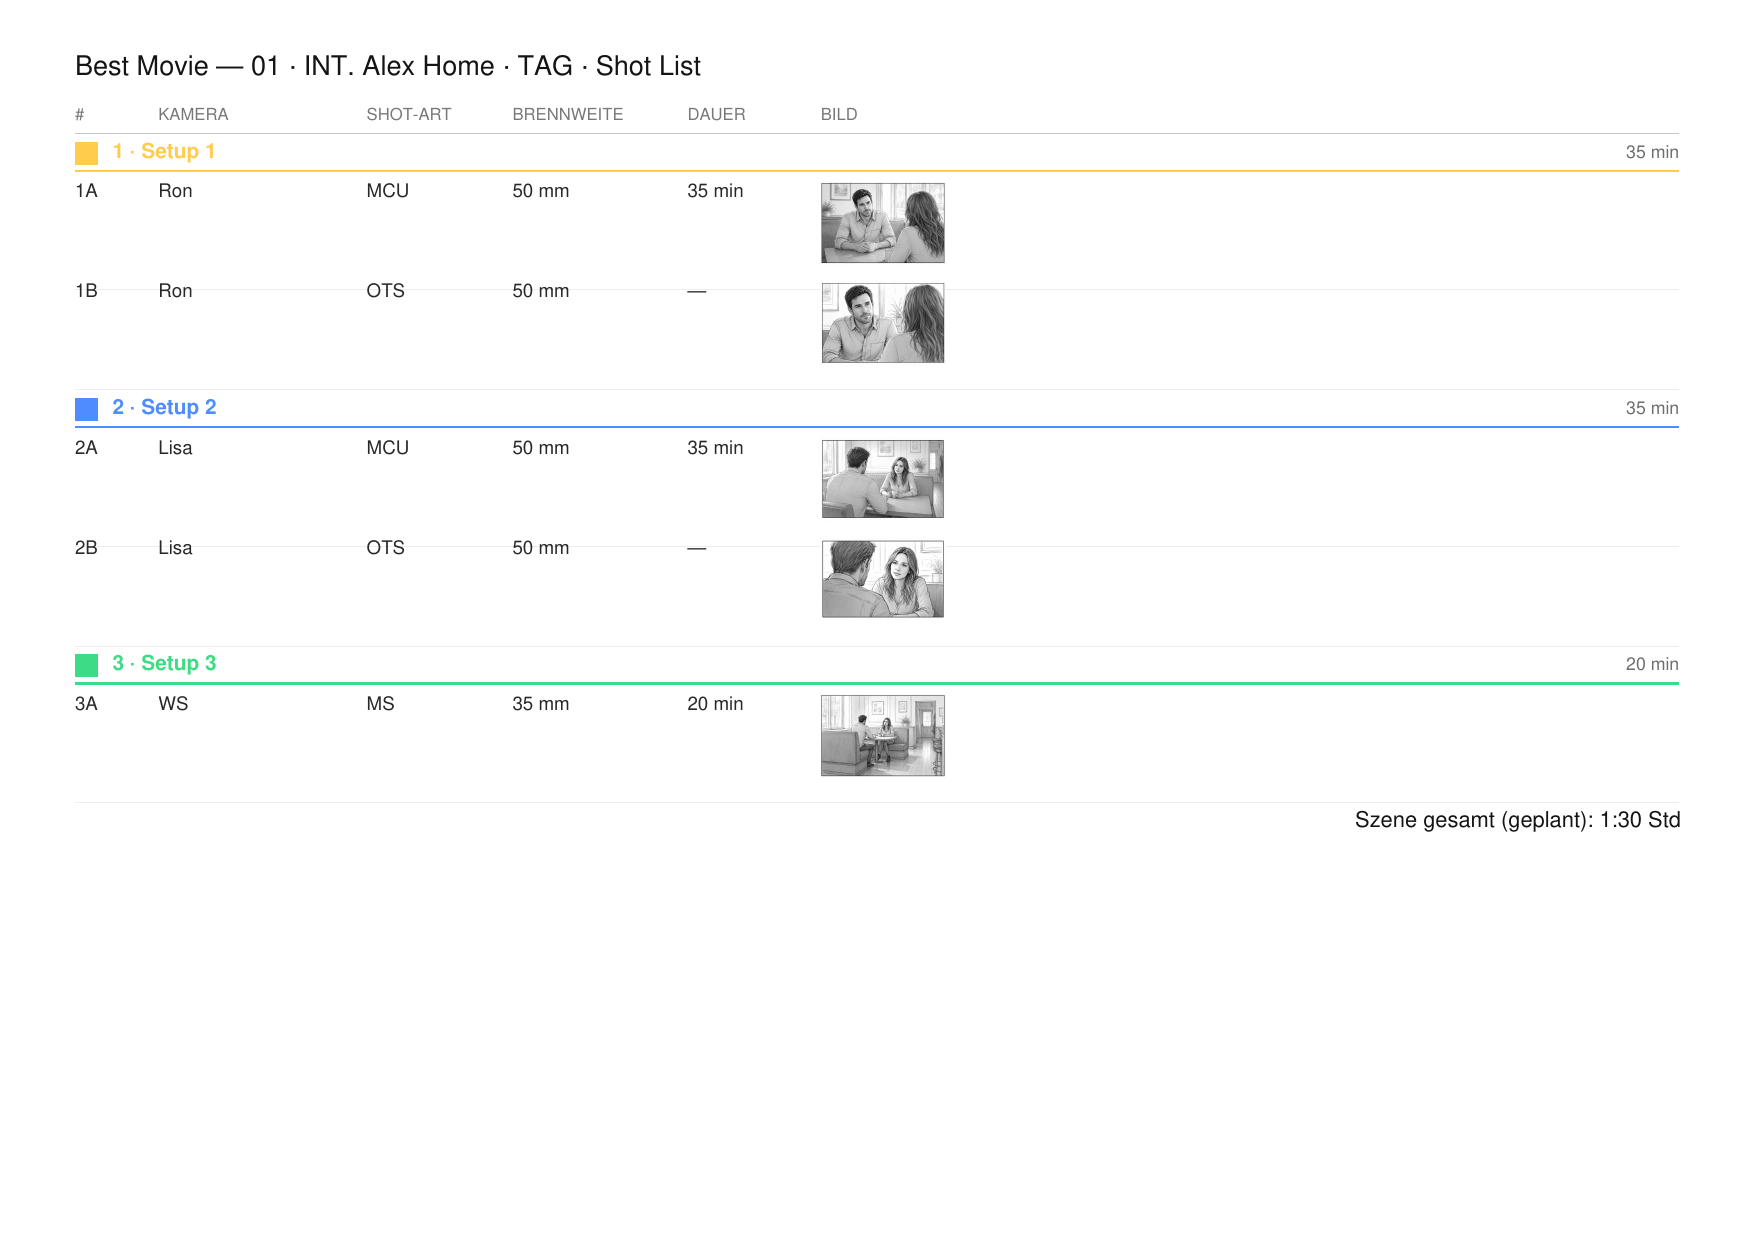Click the green Setup 3 color swatch
Screen dimensions: 1754x1241
(x=86, y=665)
